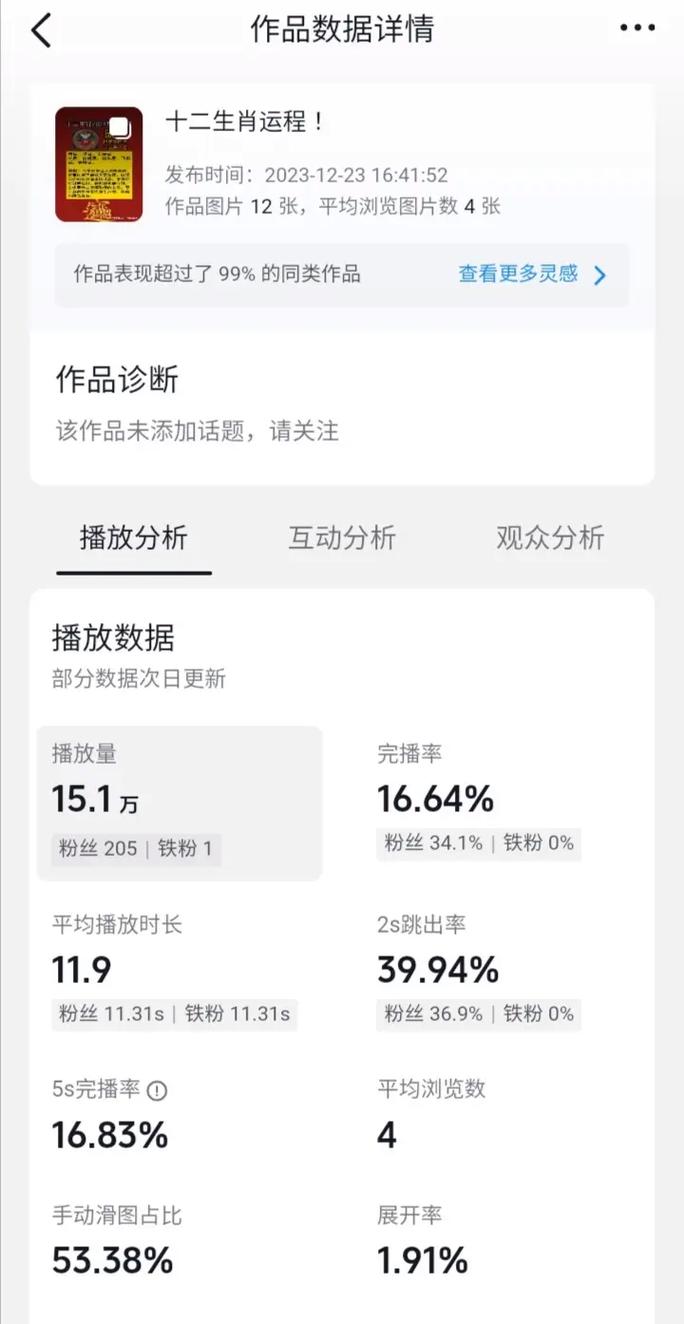Tap the artwork cover image thumbnail

point(99,160)
